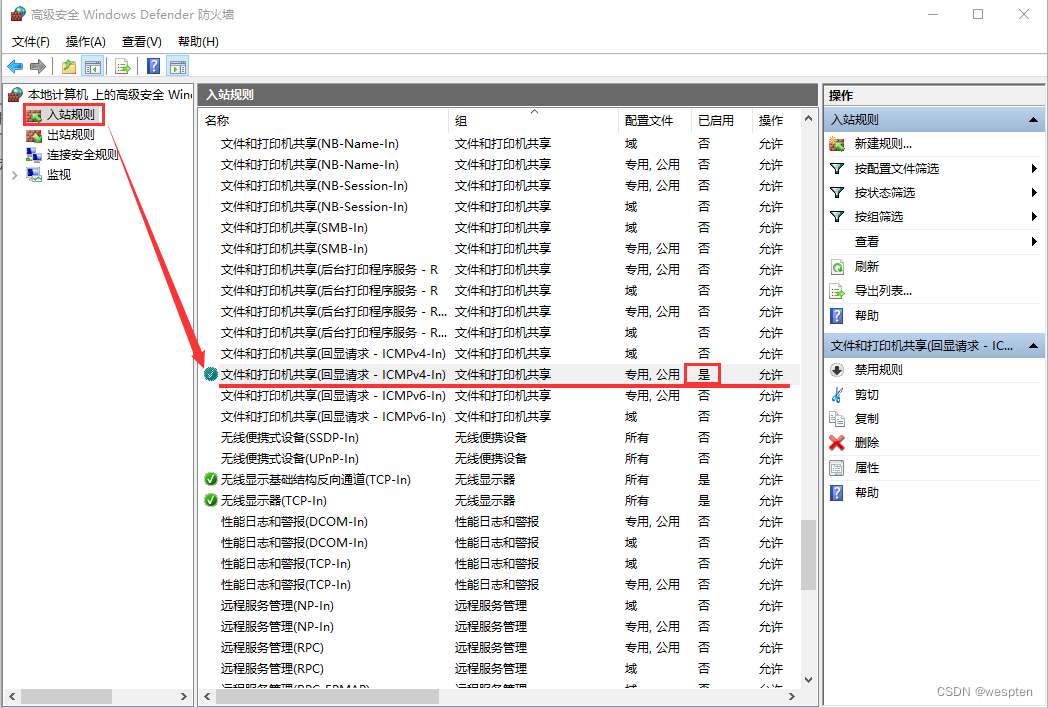Click 刷新 to refresh the rule list
The height and width of the screenshot is (708, 1048).
click(x=866, y=267)
